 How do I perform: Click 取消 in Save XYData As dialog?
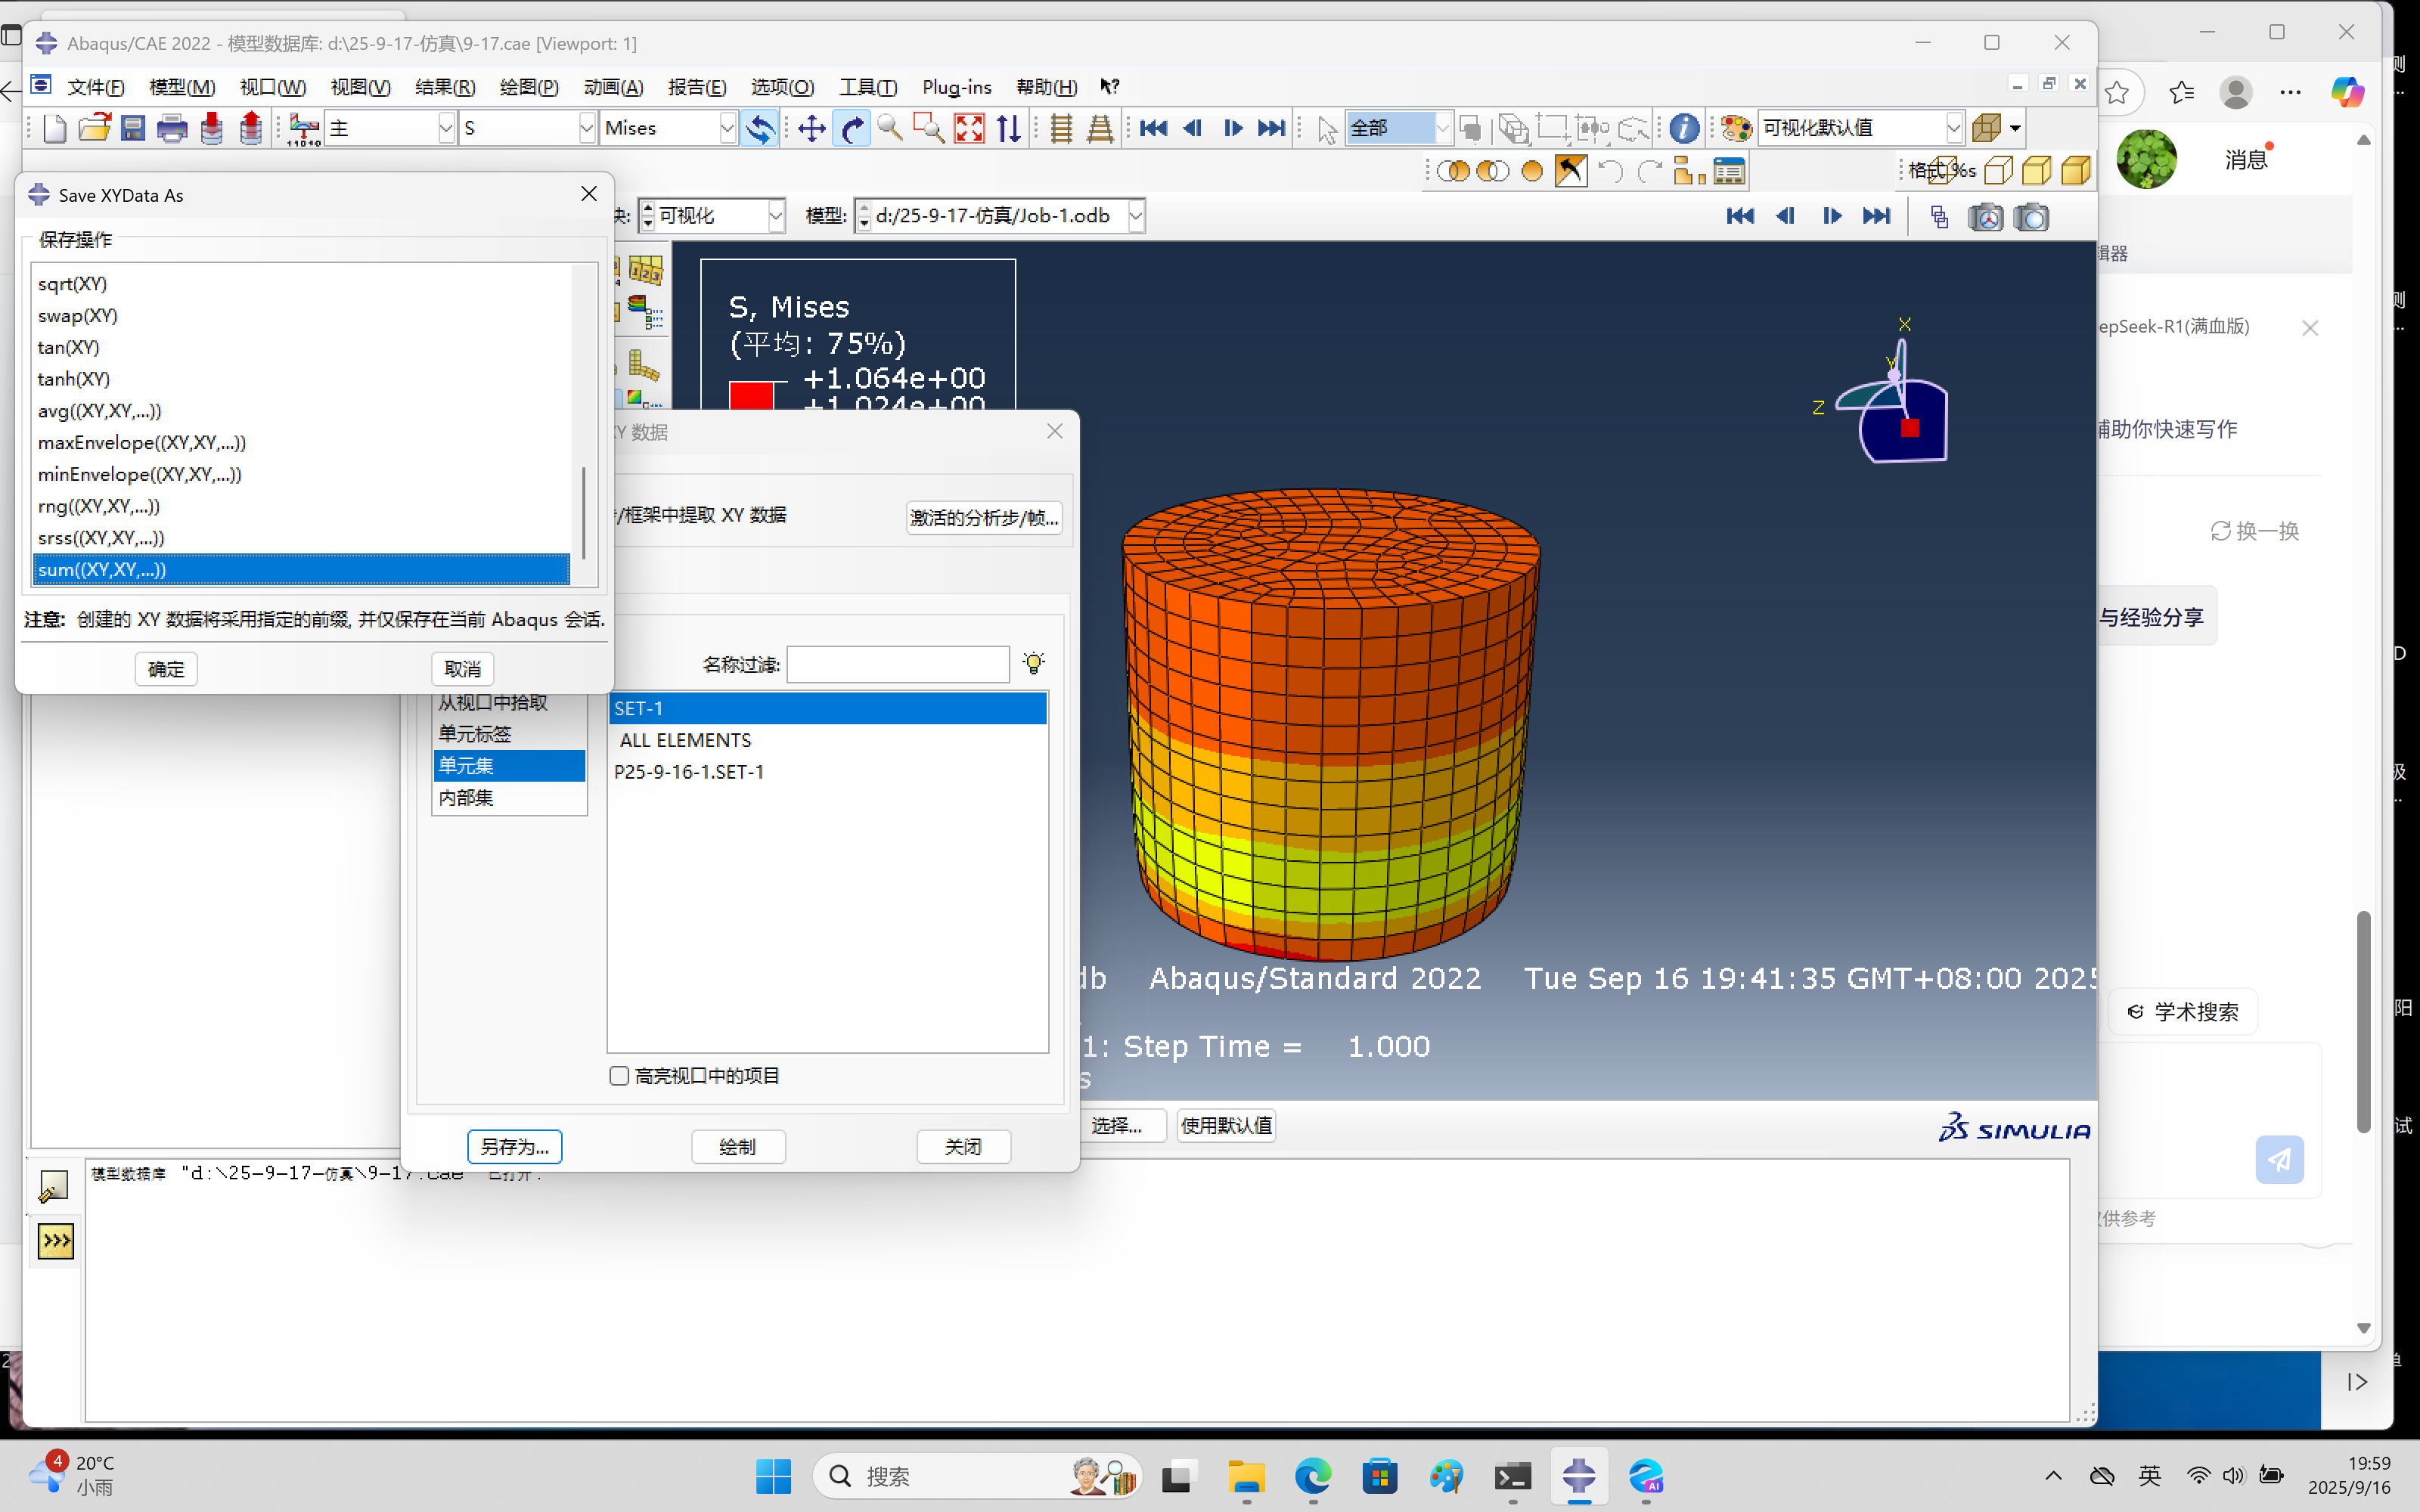[x=463, y=669]
